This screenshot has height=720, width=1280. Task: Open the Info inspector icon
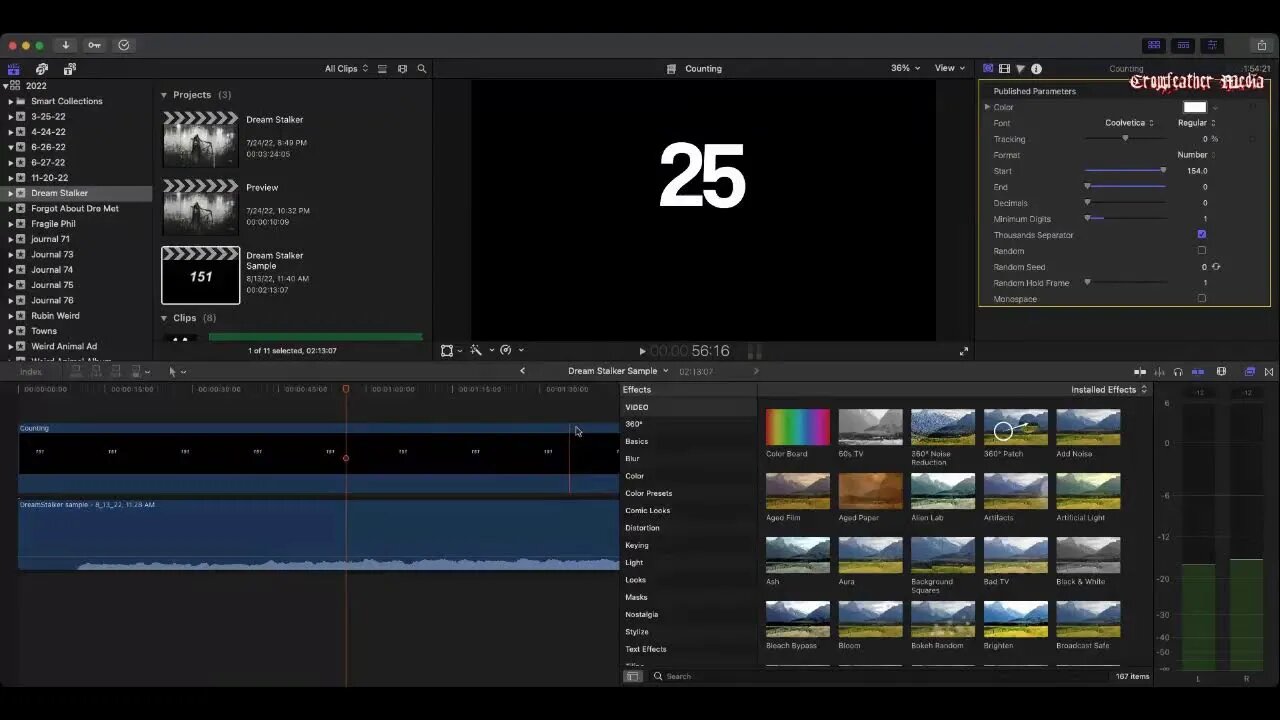1036,69
